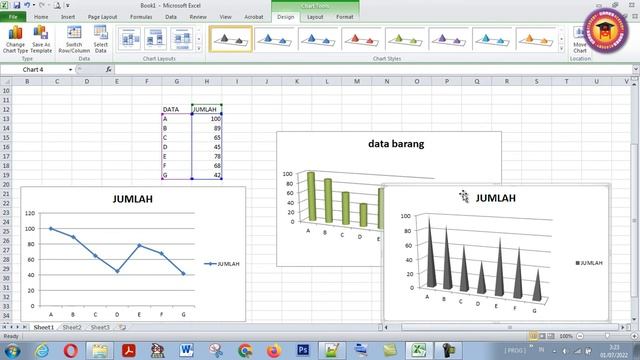Open Internet Explorer from taskbar
640x360 pixels.
(42, 351)
